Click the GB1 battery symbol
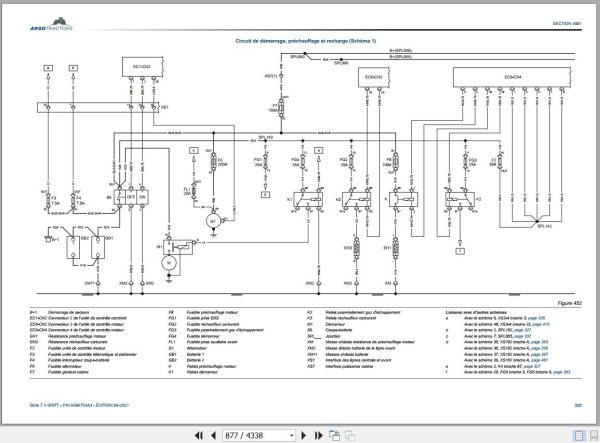The height and width of the screenshot is (443, 600). 98,248
